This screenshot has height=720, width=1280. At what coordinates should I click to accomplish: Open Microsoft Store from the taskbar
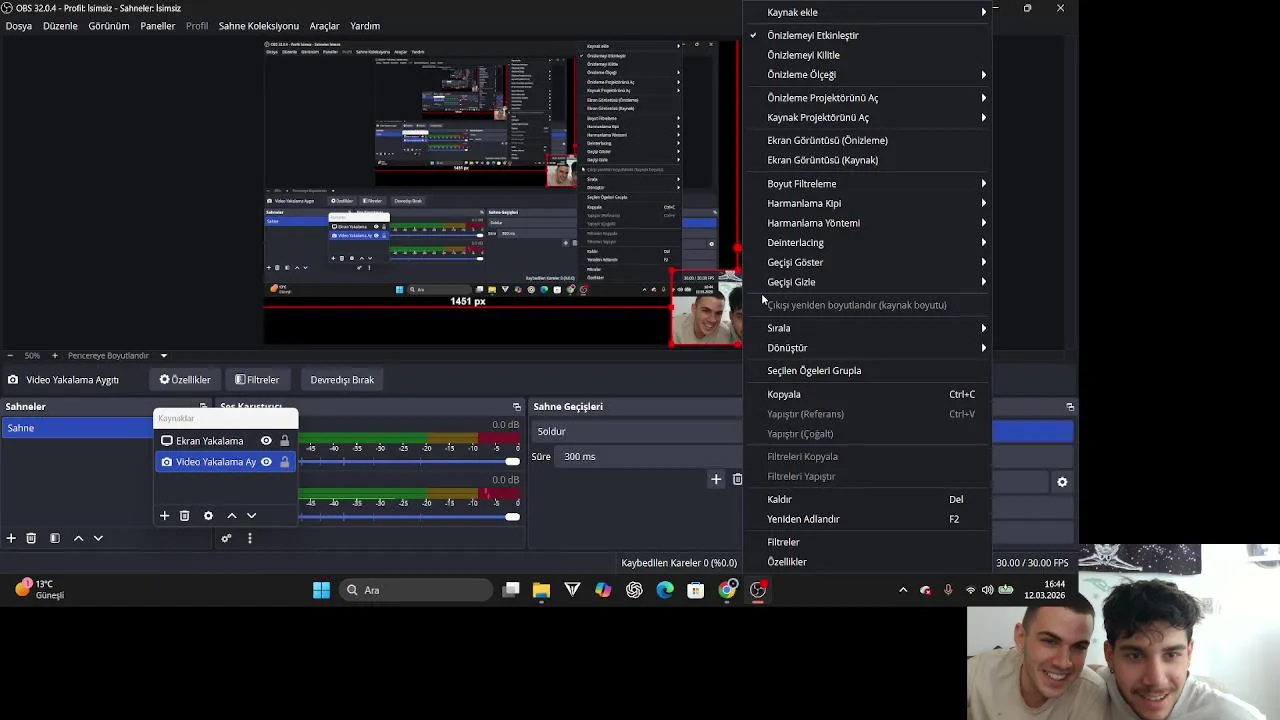coord(696,590)
